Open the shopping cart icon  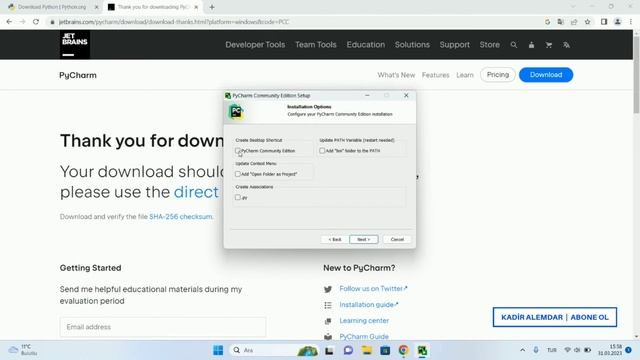(549, 45)
